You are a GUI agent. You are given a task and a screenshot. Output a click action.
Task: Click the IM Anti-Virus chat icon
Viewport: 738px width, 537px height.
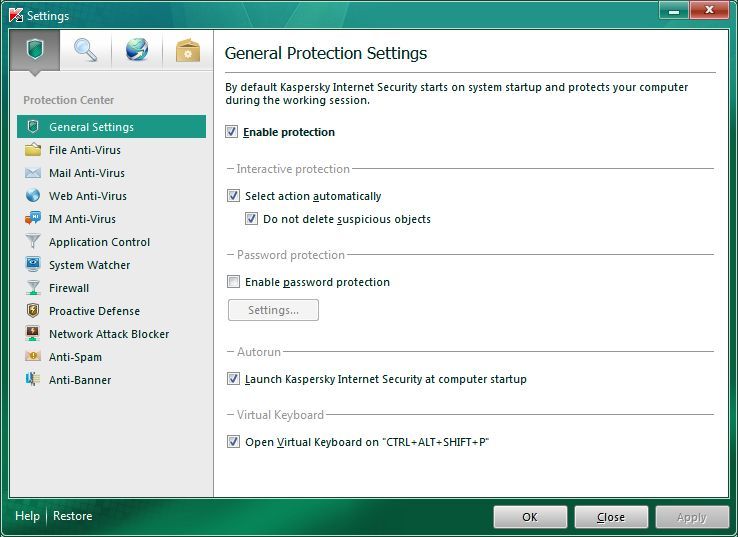tap(33, 218)
